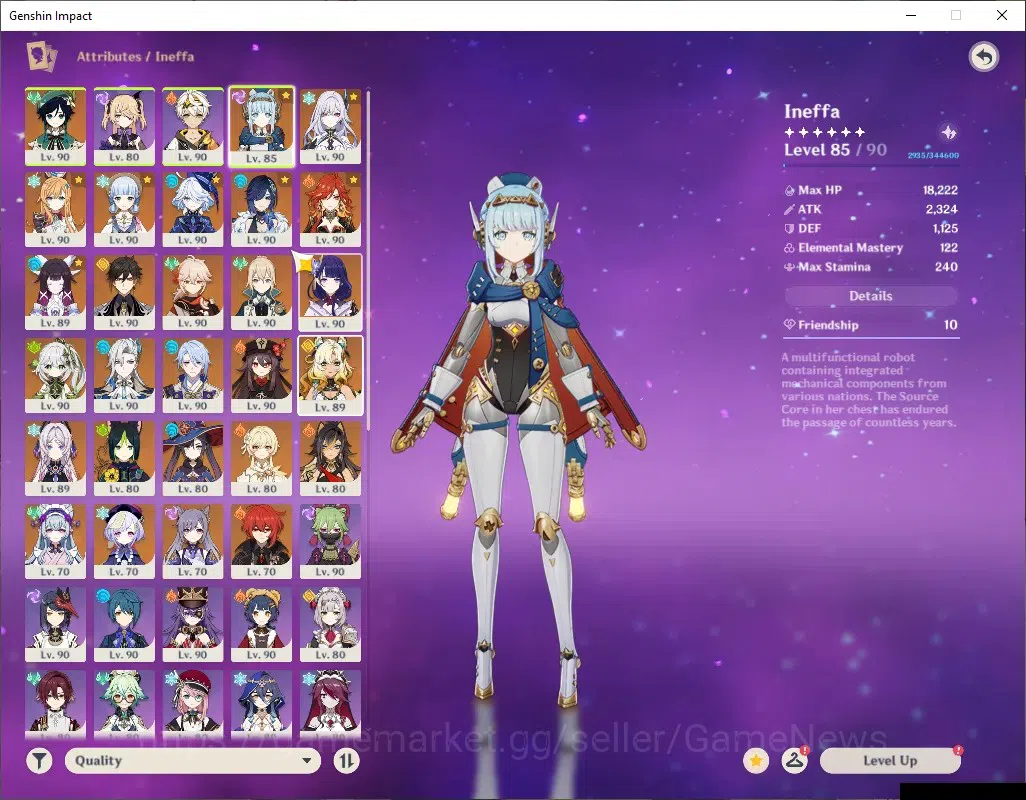Select Zhongli's Lv. 90 portrait

pyautogui.click(x=124, y=292)
